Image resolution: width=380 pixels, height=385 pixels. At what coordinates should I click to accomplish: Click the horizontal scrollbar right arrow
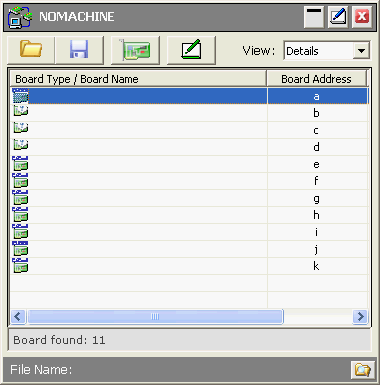pyautogui.click(x=360, y=316)
